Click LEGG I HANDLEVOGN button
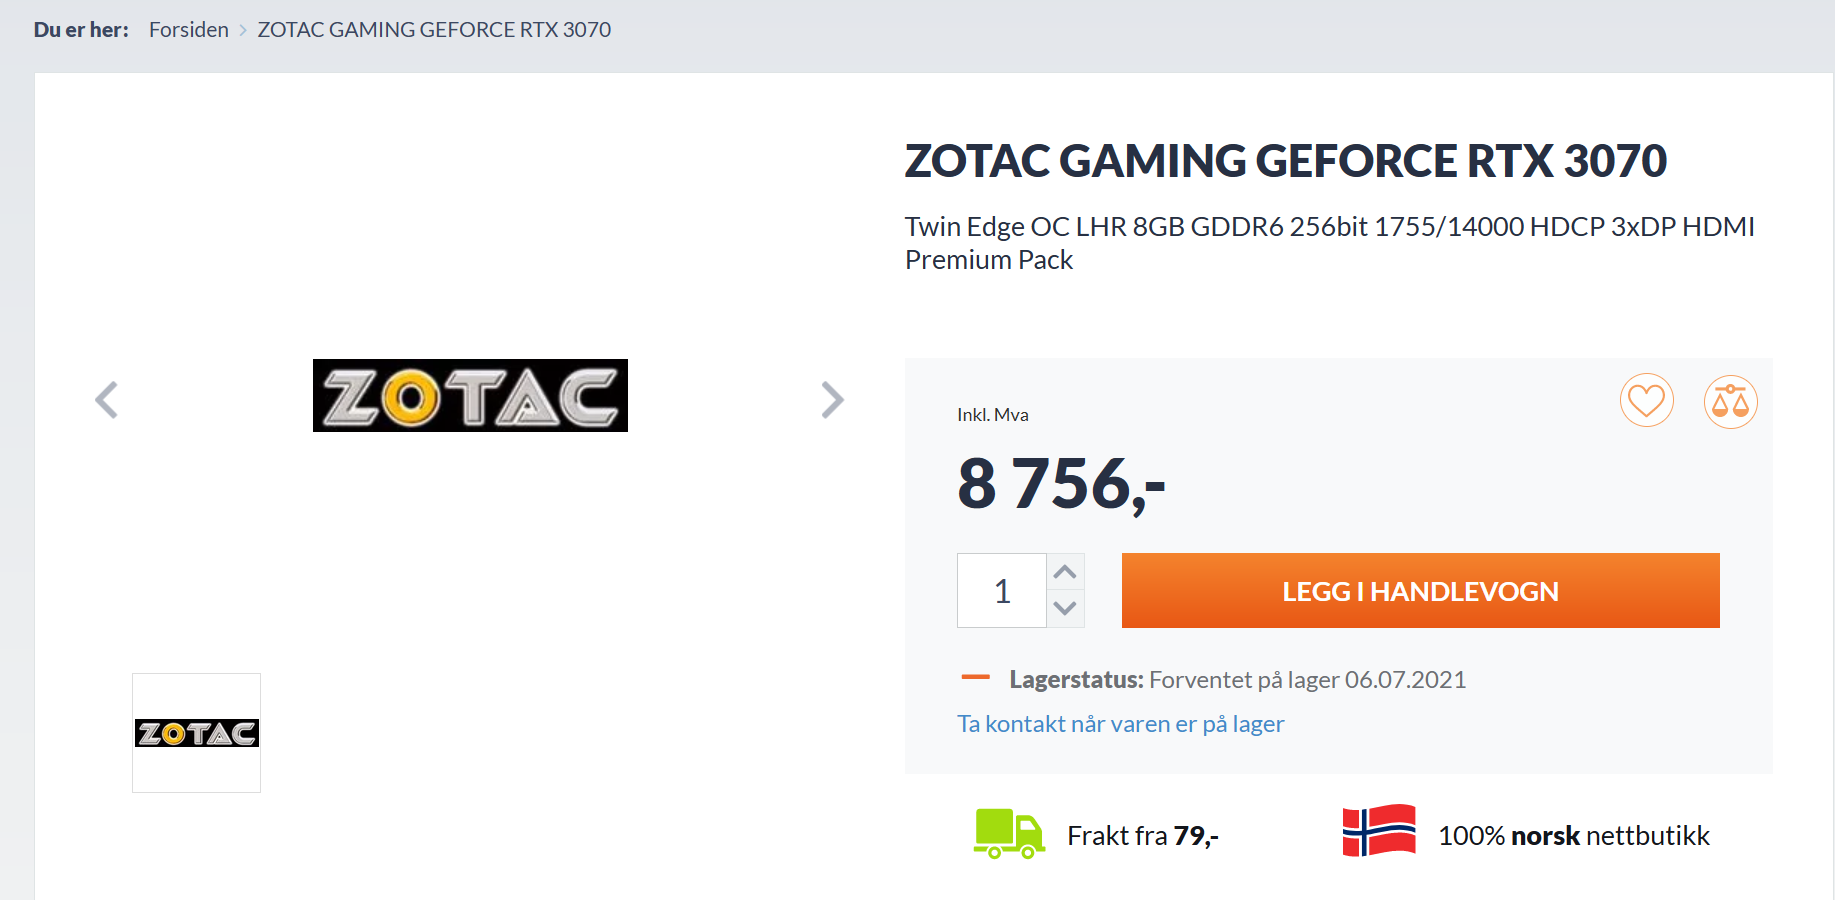The height and width of the screenshot is (900, 1835). click(x=1420, y=591)
